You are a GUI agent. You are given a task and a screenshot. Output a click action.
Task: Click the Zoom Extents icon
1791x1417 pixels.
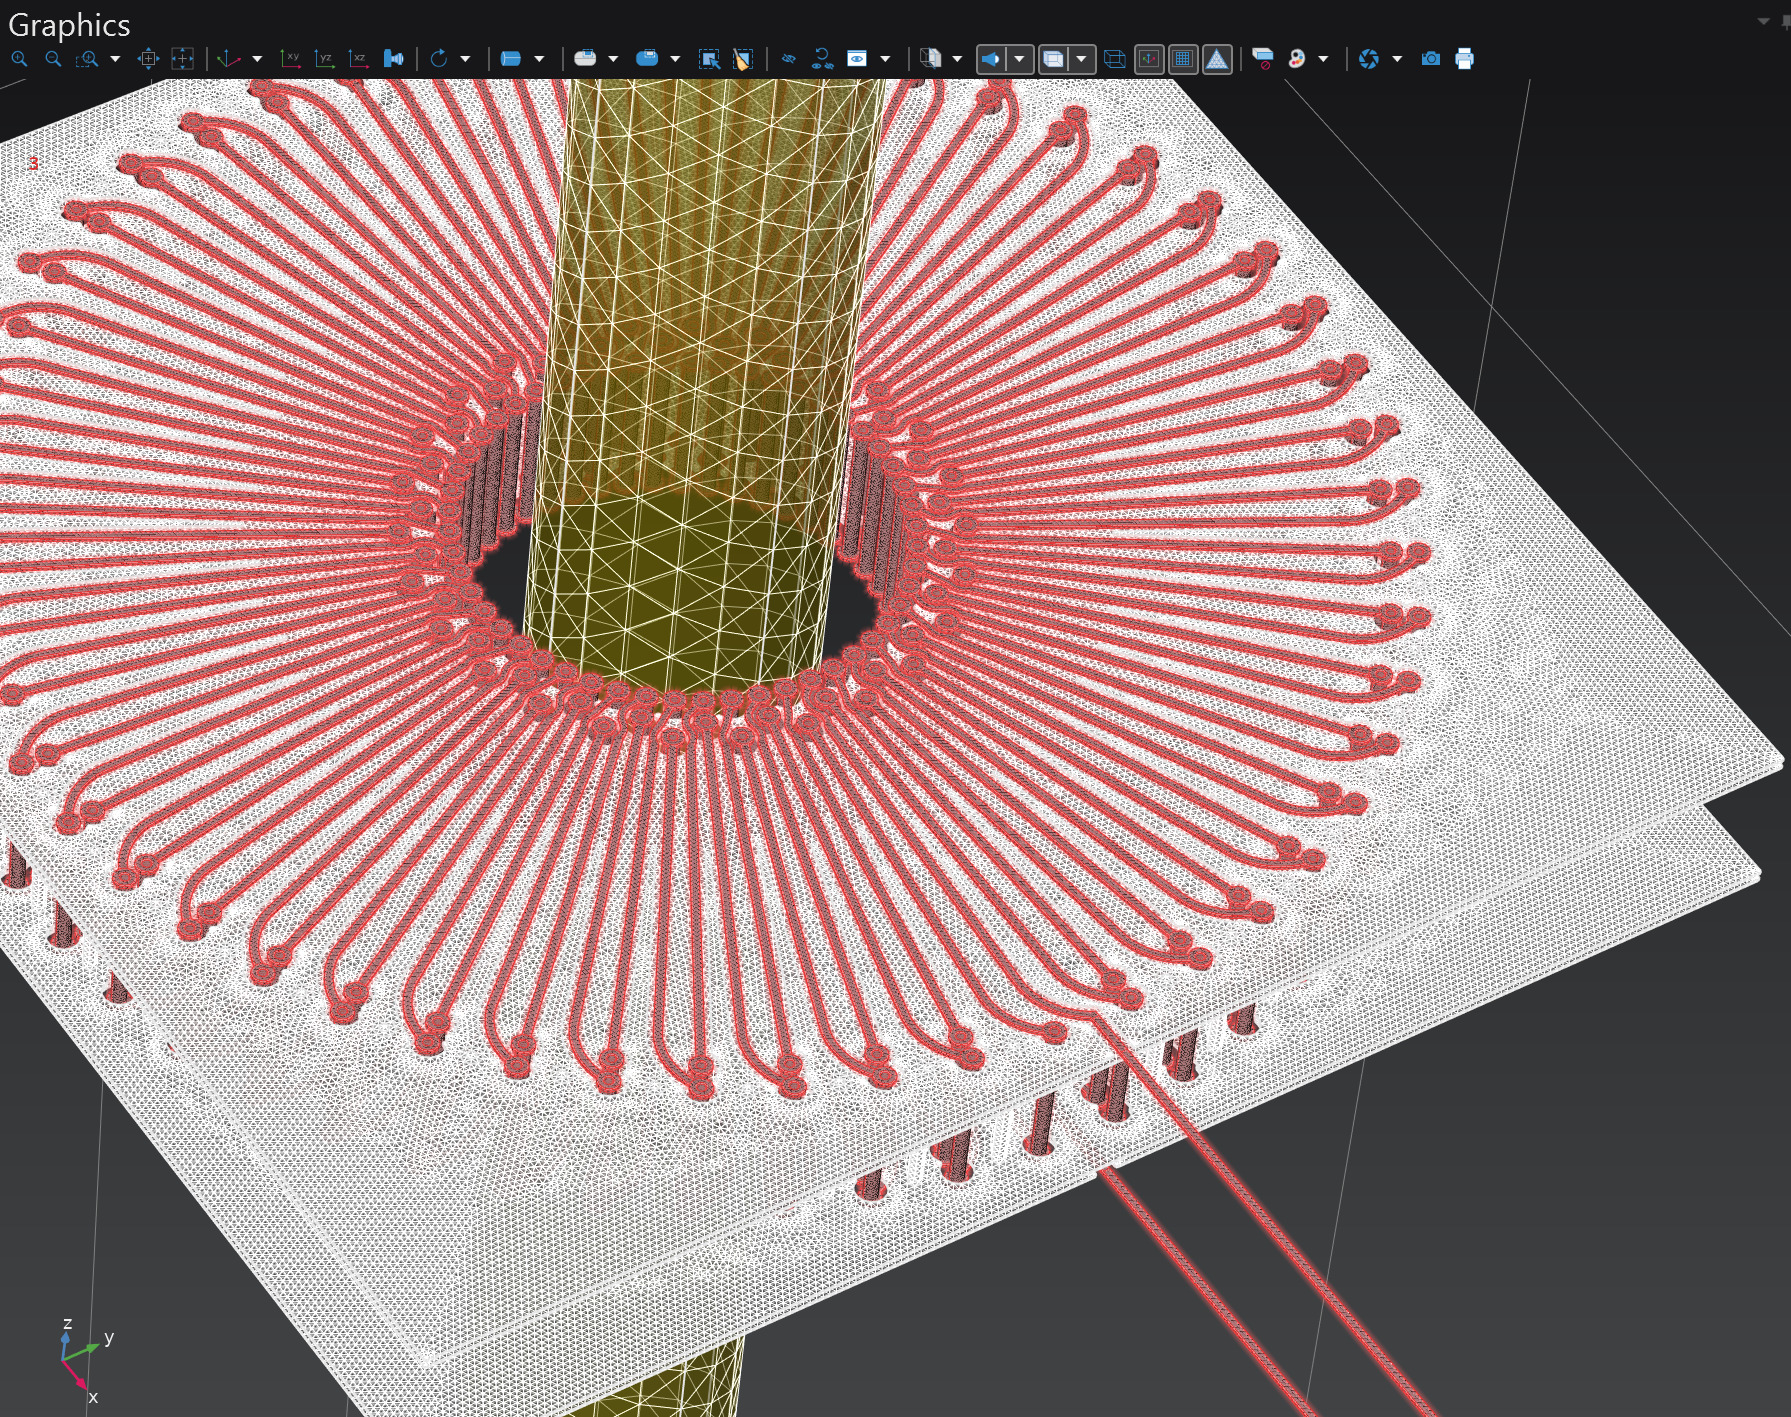point(148,59)
